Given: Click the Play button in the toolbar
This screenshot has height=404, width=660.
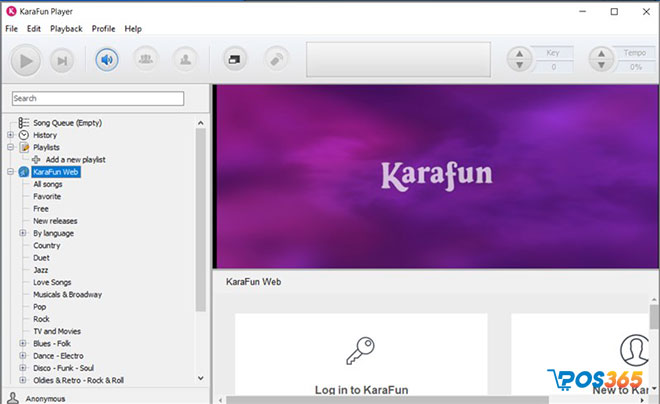Looking at the screenshot, I should pos(26,61).
